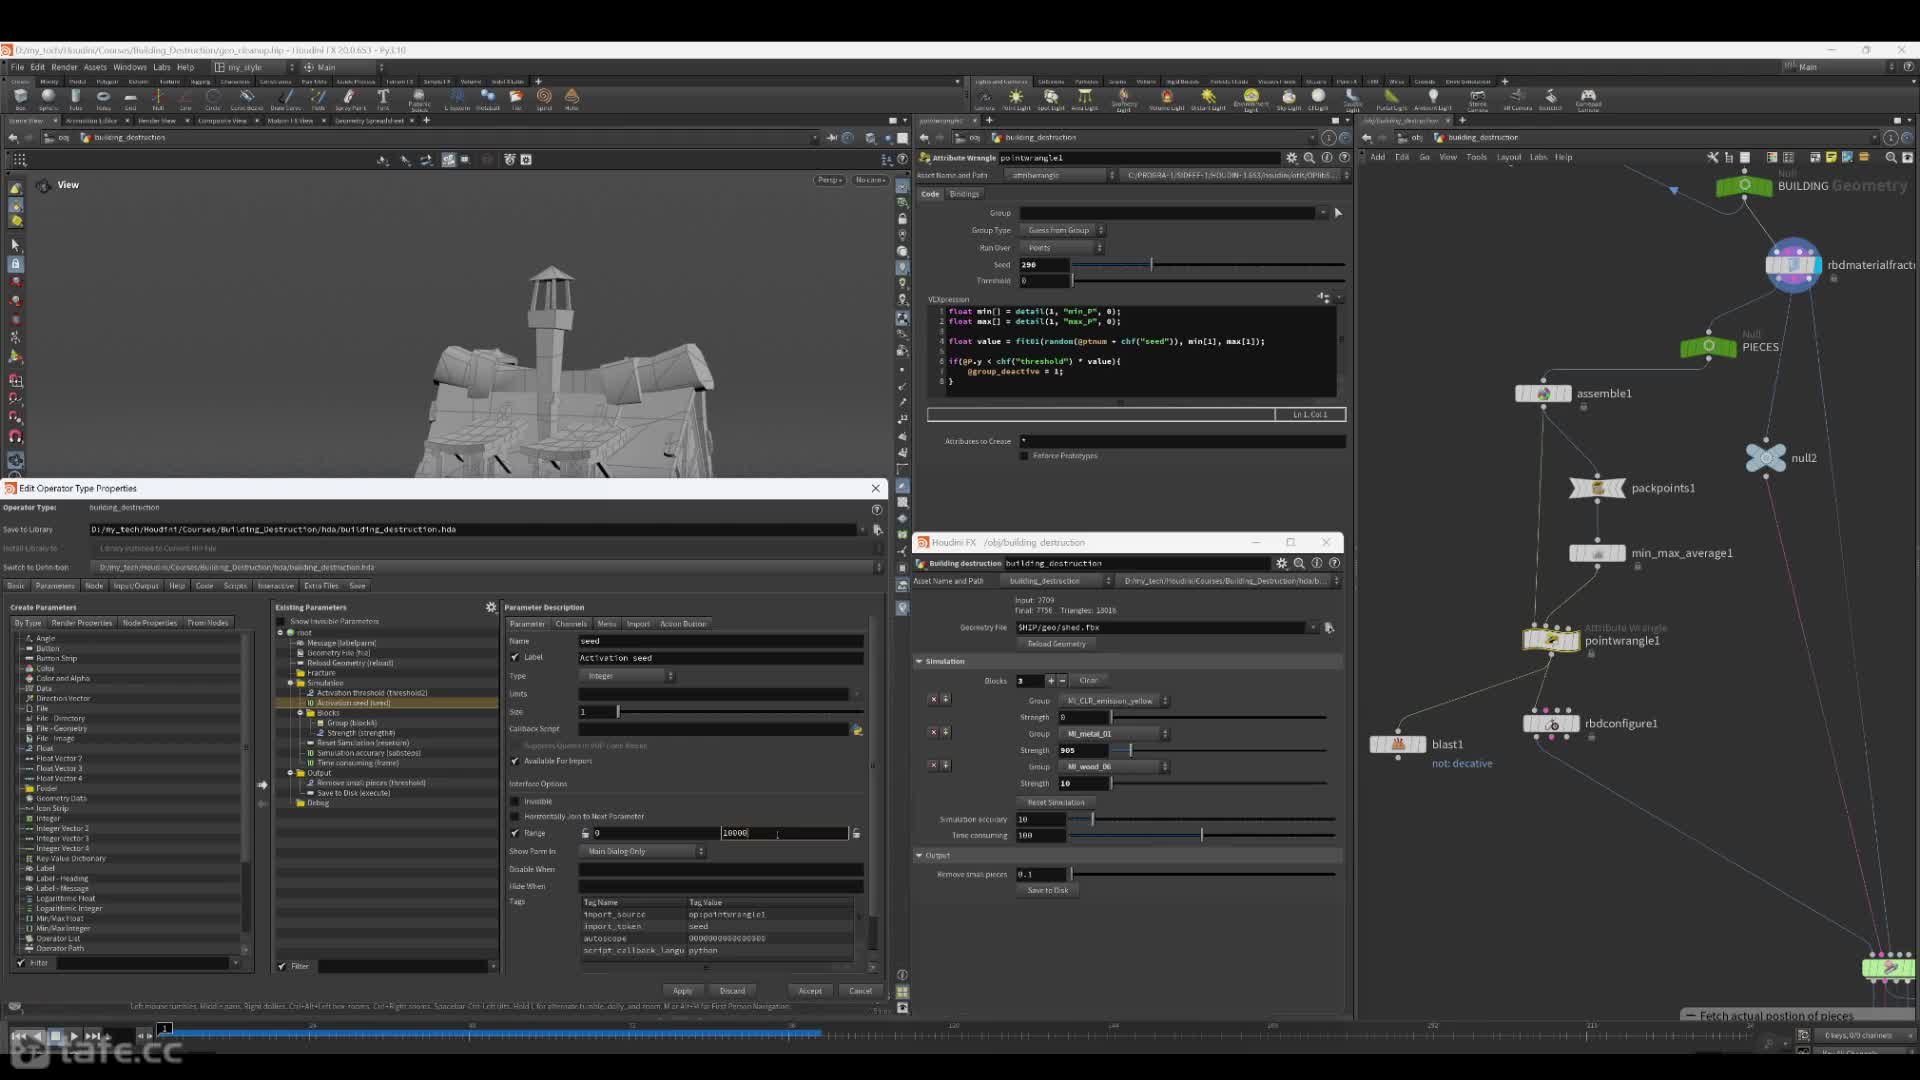Select the Spiral shelf tool

coord(544,99)
